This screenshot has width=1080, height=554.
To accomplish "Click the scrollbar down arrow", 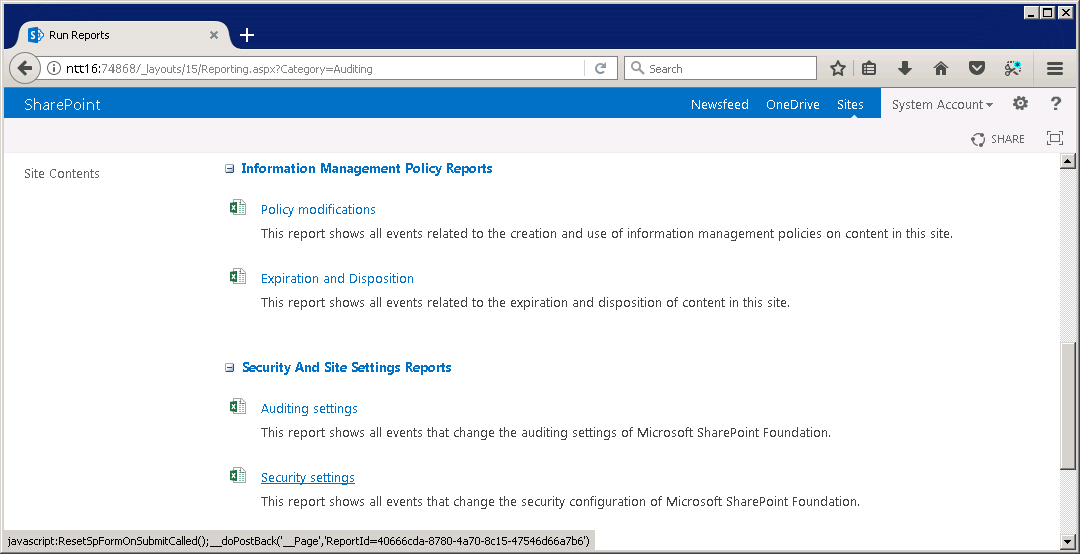I will pyautogui.click(x=1068, y=542).
